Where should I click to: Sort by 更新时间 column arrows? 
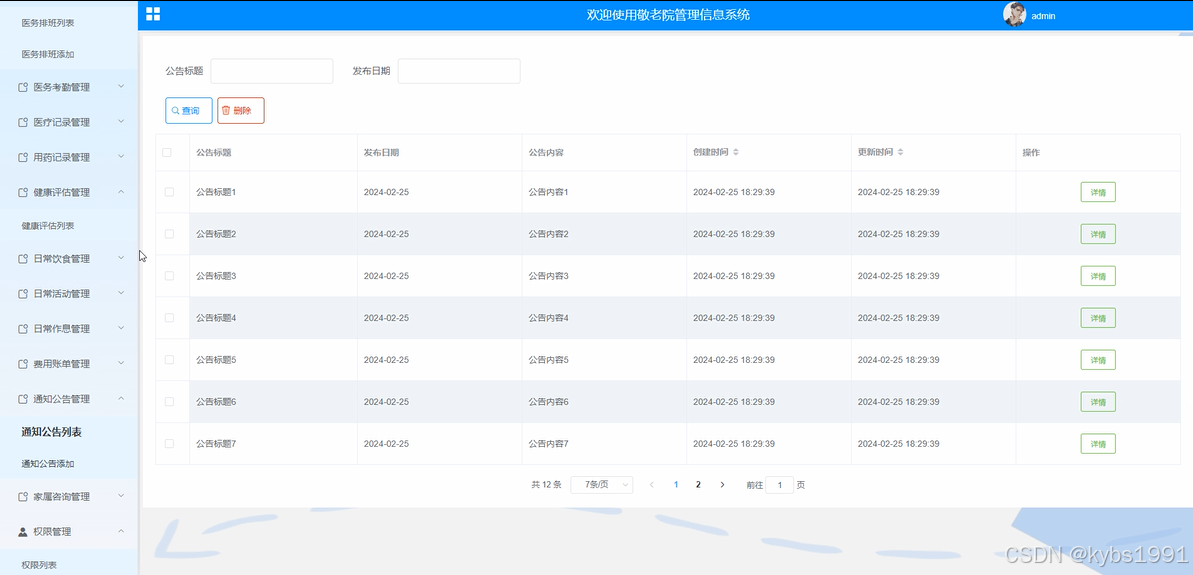tap(900, 152)
